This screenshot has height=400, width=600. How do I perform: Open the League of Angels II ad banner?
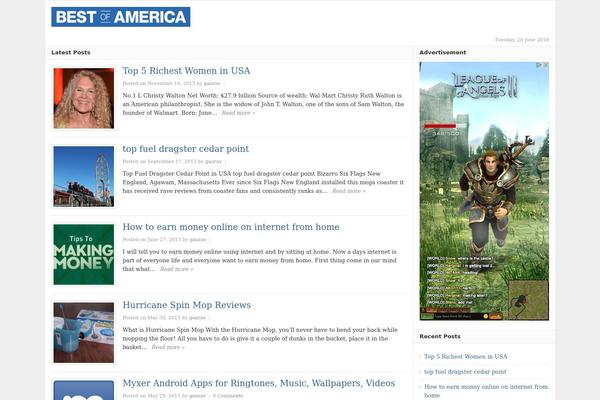tap(484, 191)
